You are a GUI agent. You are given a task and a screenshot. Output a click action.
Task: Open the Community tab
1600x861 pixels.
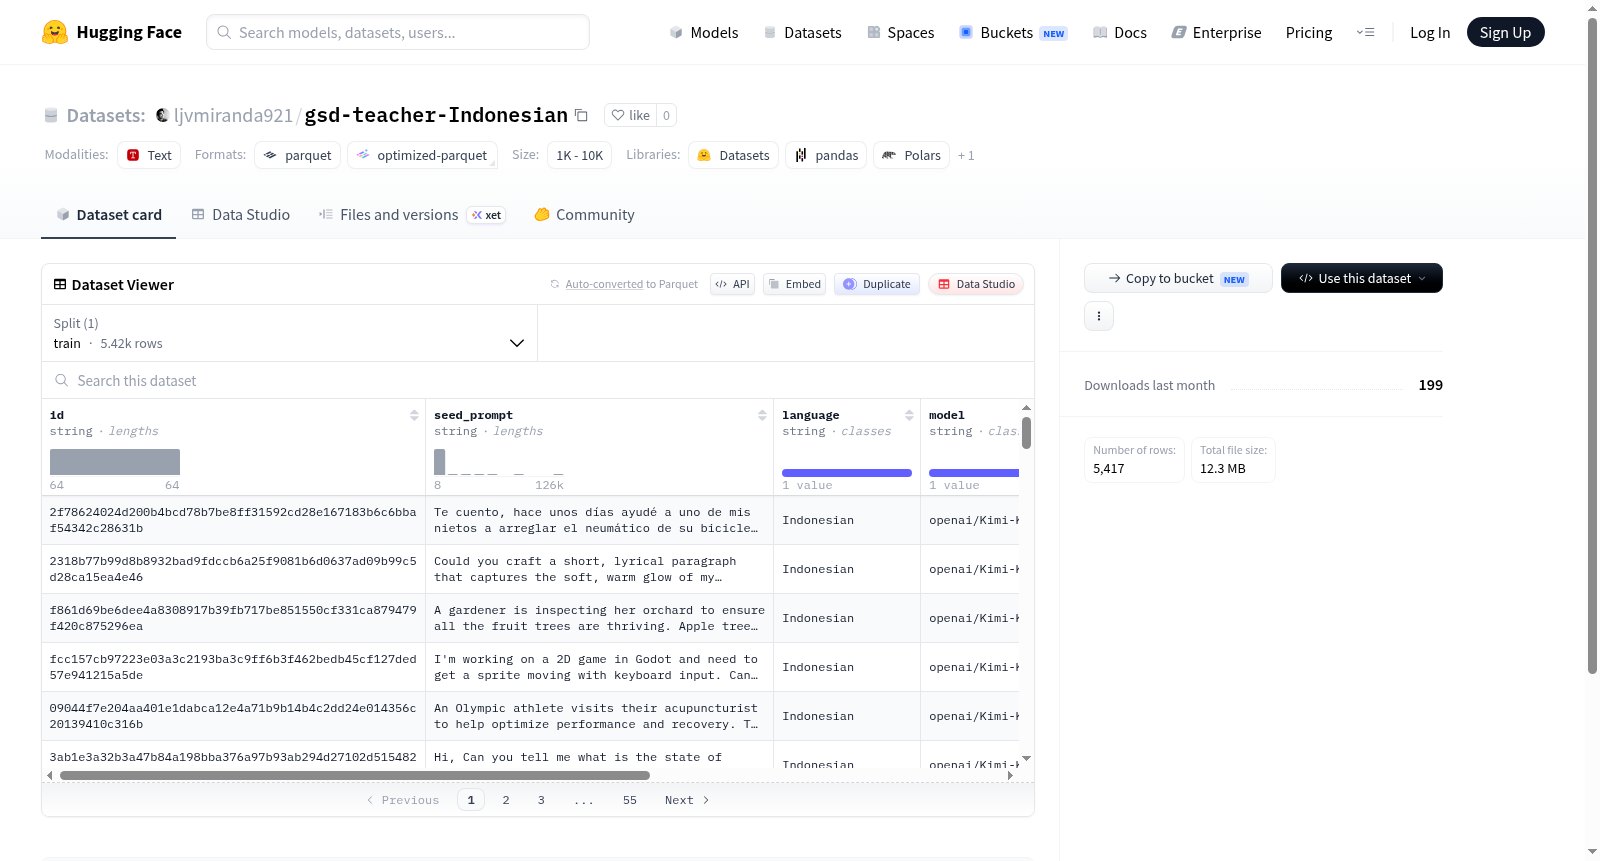[585, 215]
